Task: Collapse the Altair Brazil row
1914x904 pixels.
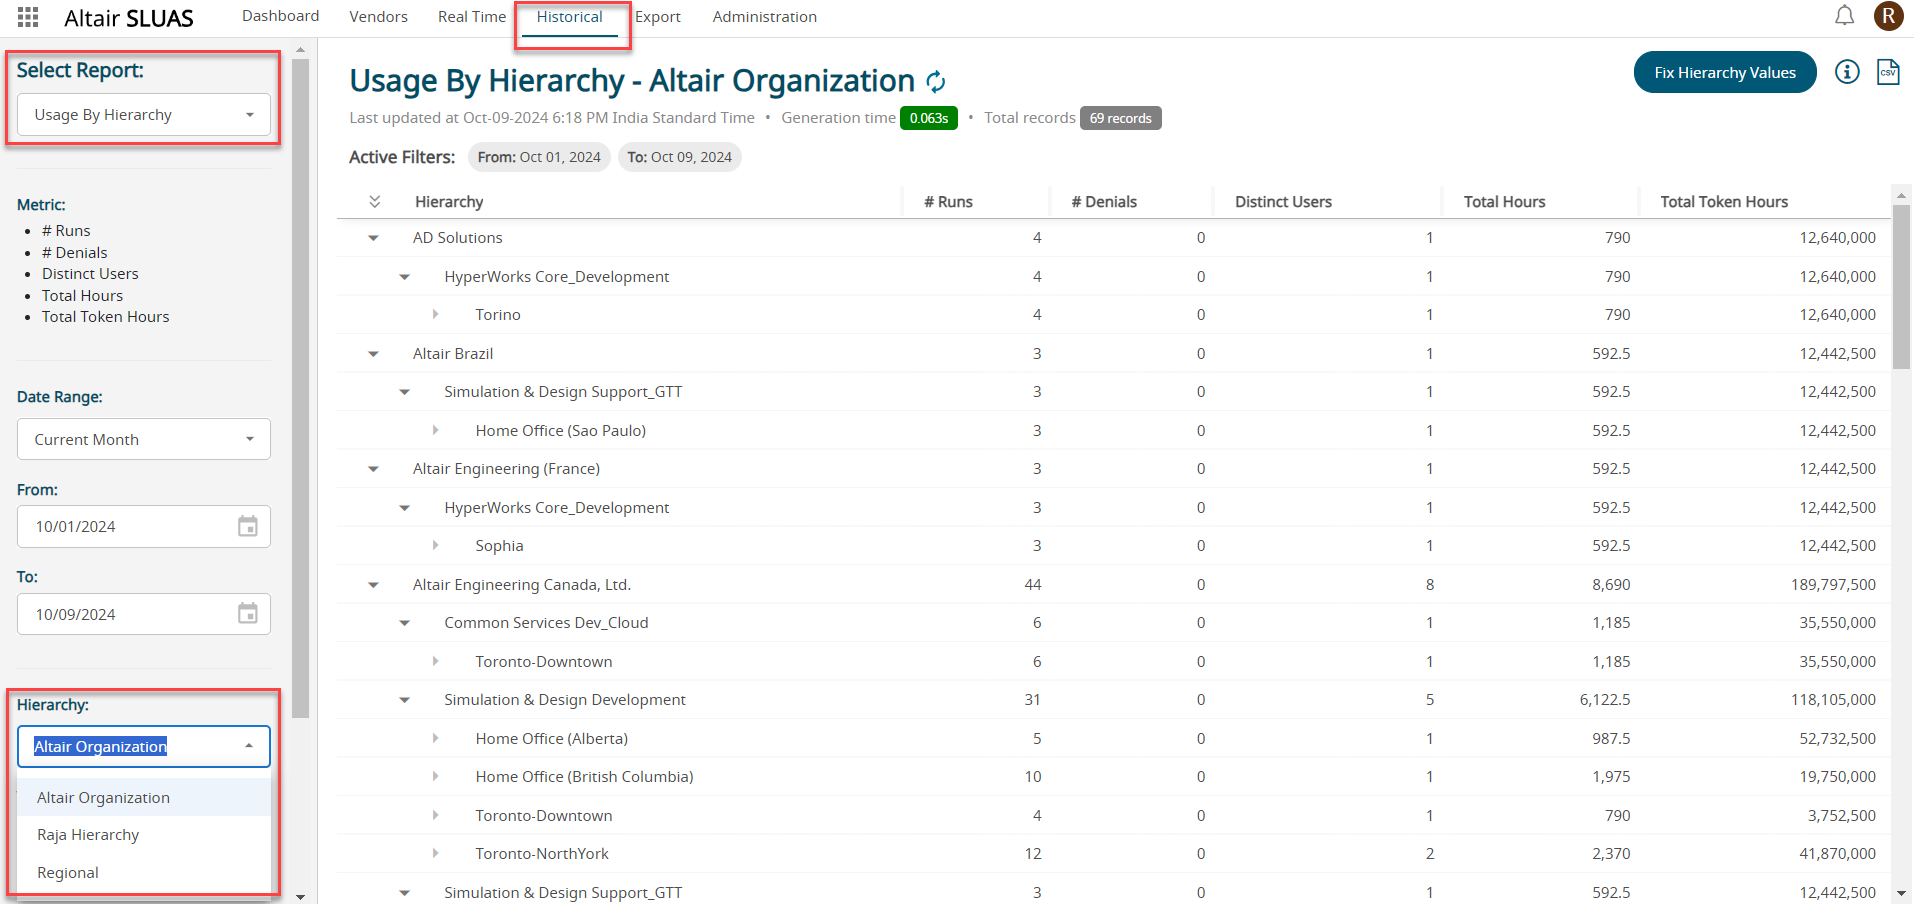Action: point(374,354)
